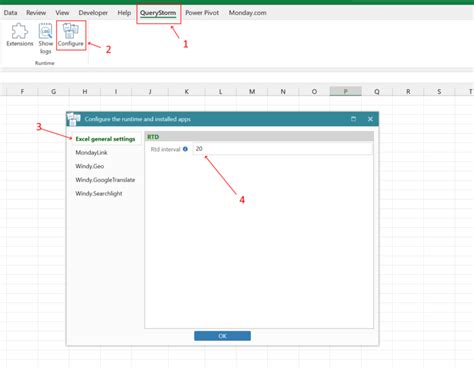Select the QueryStorm ribbon tab
474x369 pixels.
pos(158,13)
